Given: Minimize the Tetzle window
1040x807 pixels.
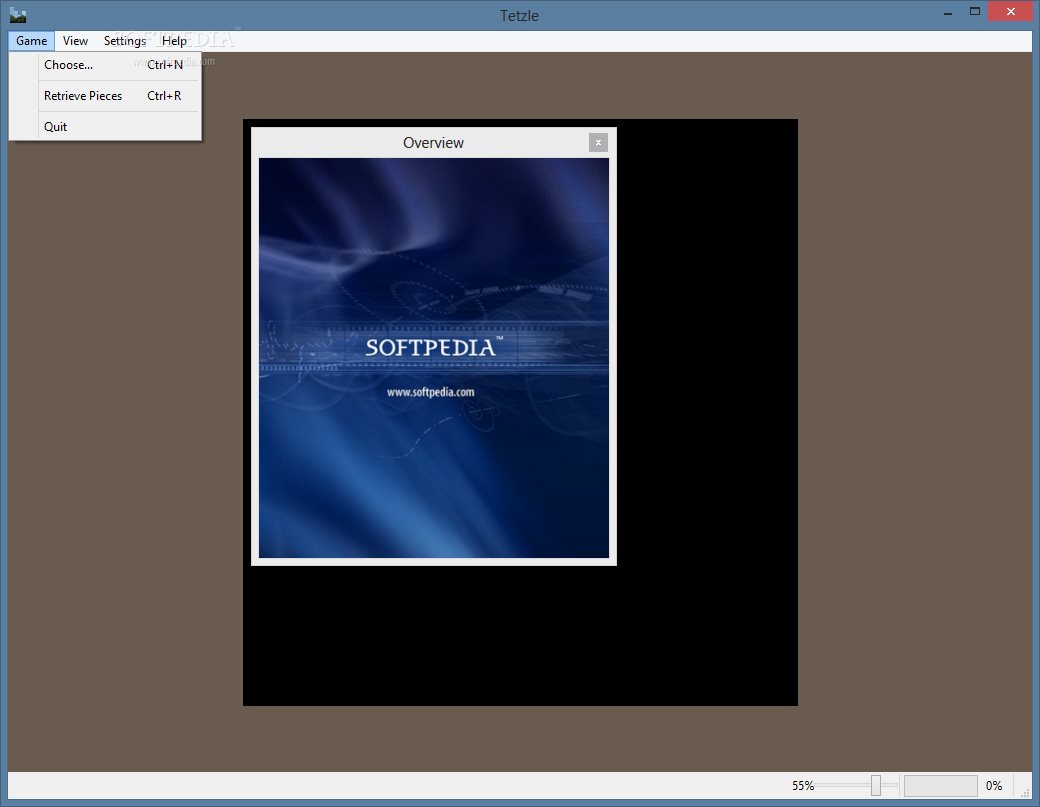Looking at the screenshot, I should 948,13.
